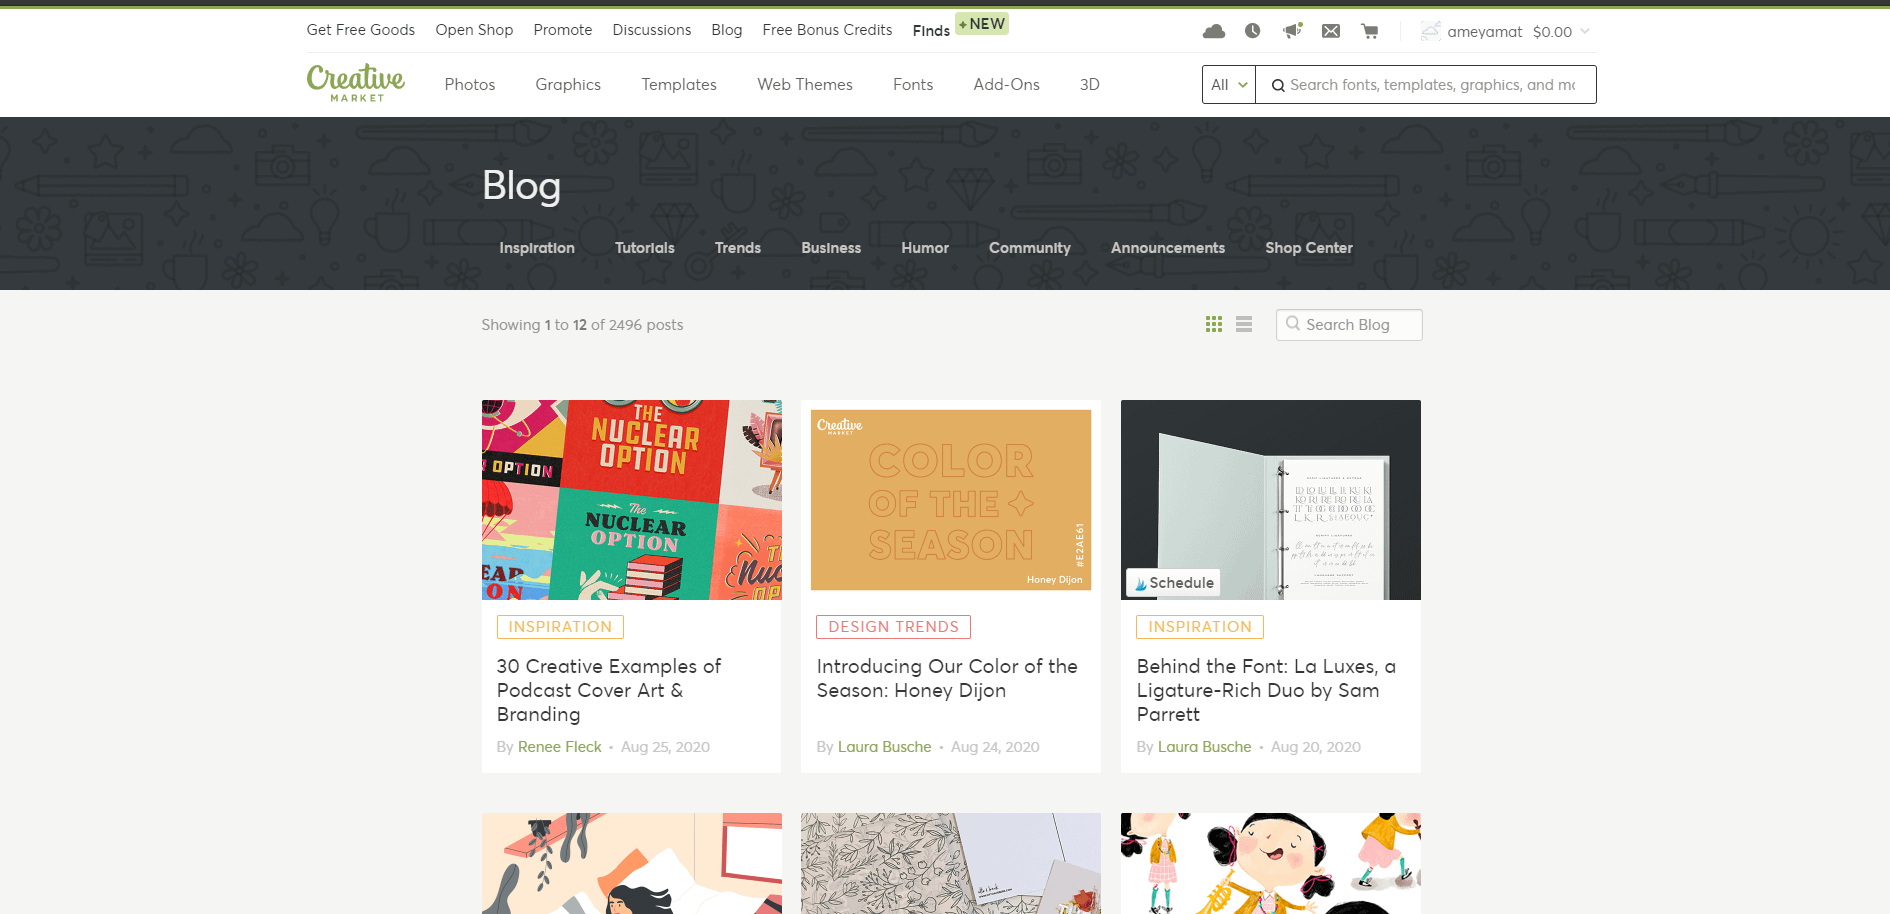This screenshot has width=1890, height=914.
Task: Click the magnifier icon in site search
Action: (x=1278, y=85)
